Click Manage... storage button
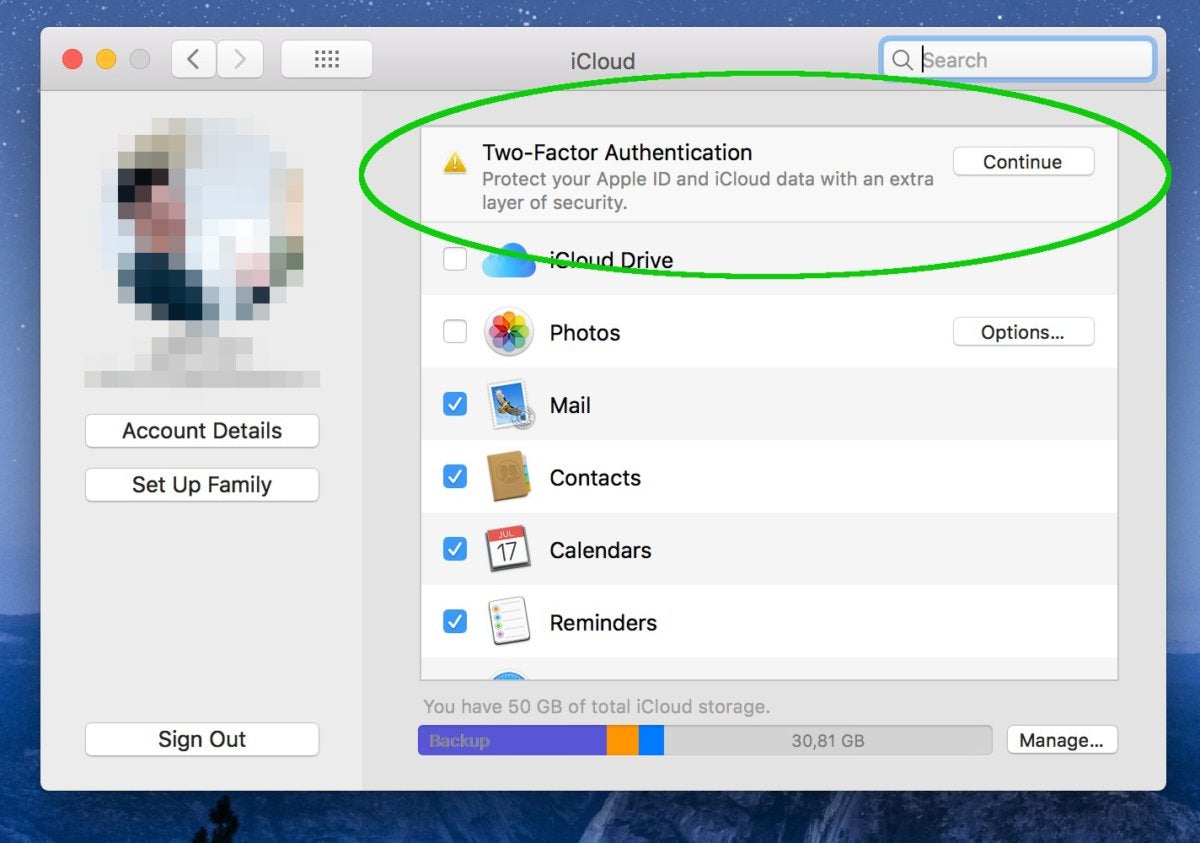The width and height of the screenshot is (1200, 843). pos(1062,740)
